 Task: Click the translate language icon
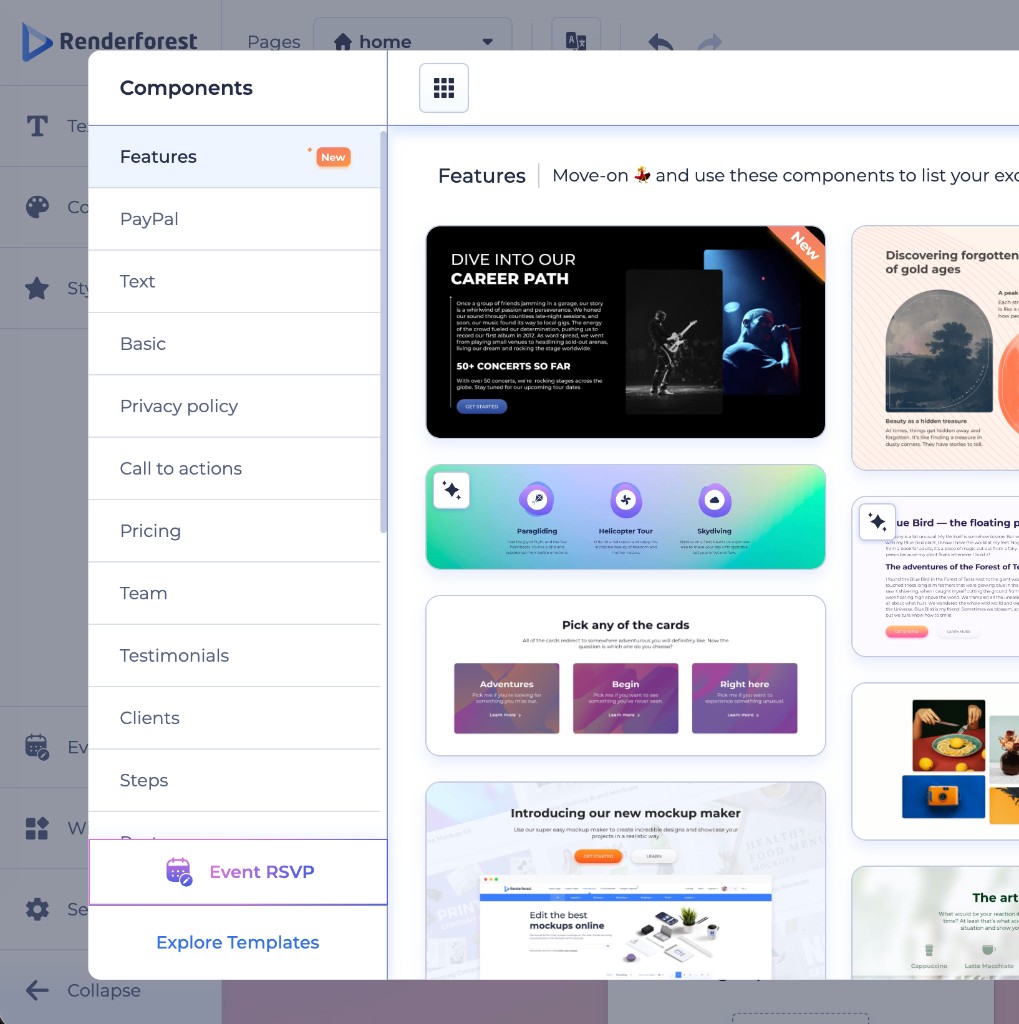click(576, 41)
